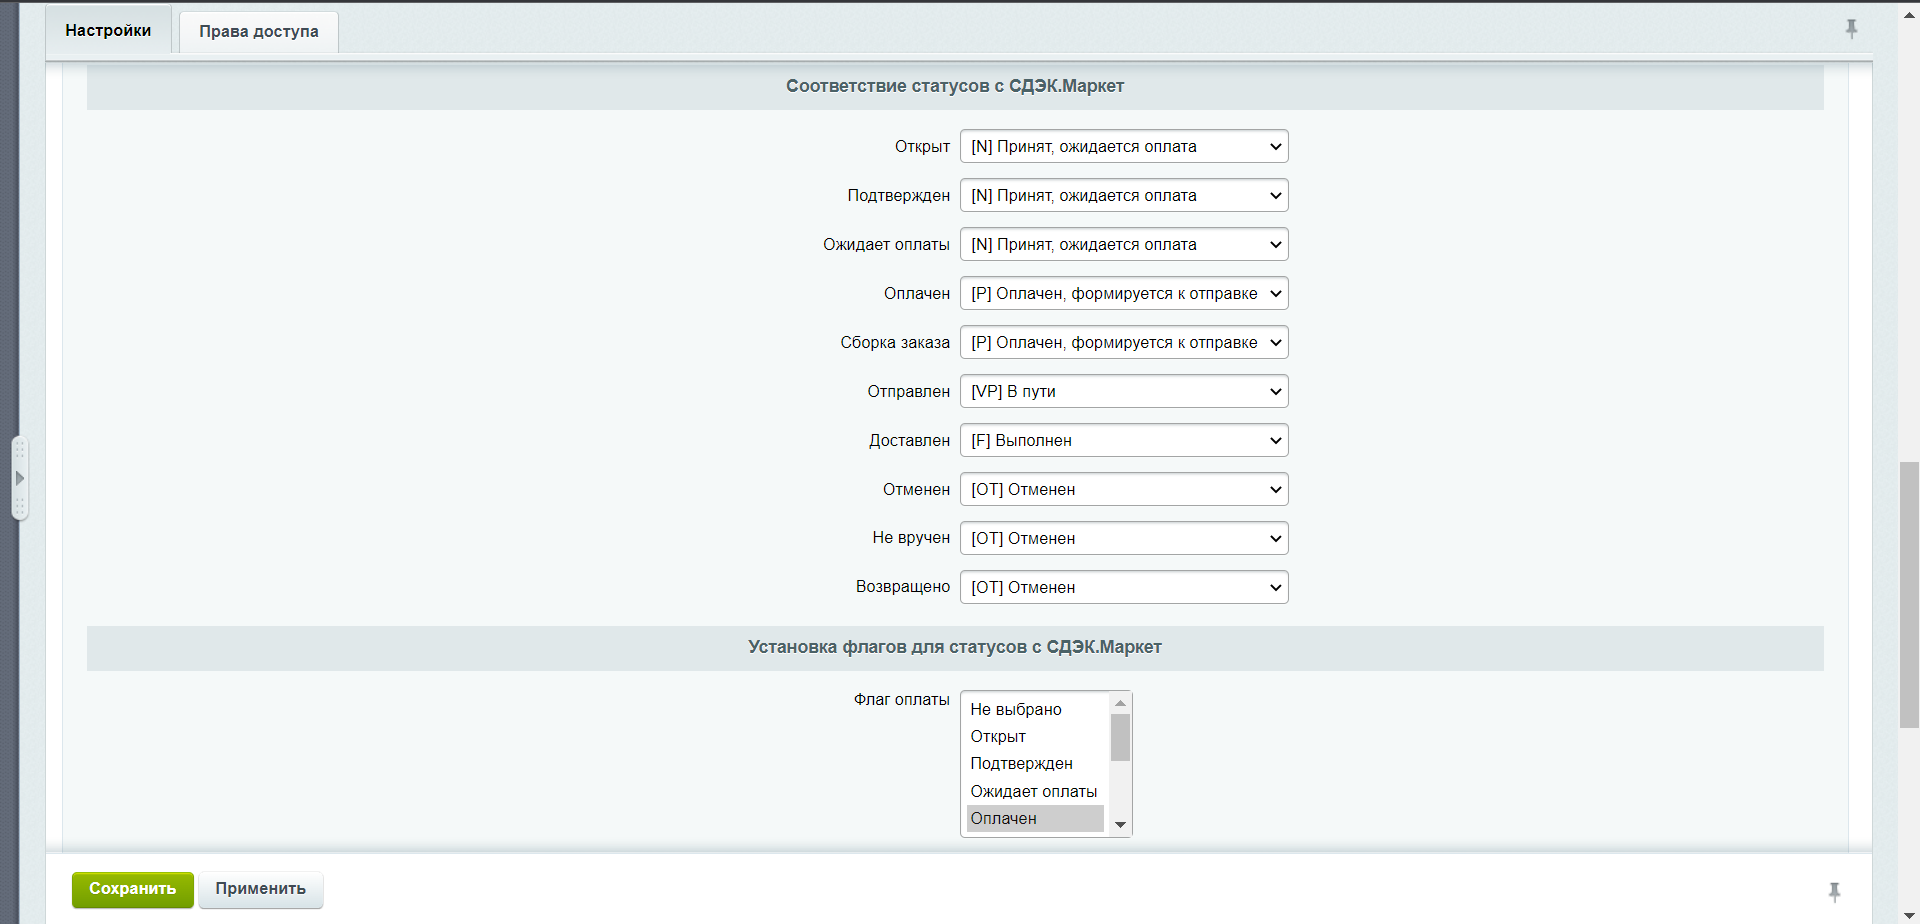1920x924 pixels.
Task: Click the Флаг оплаты list scrollbar thumb
Action: coord(1120,737)
